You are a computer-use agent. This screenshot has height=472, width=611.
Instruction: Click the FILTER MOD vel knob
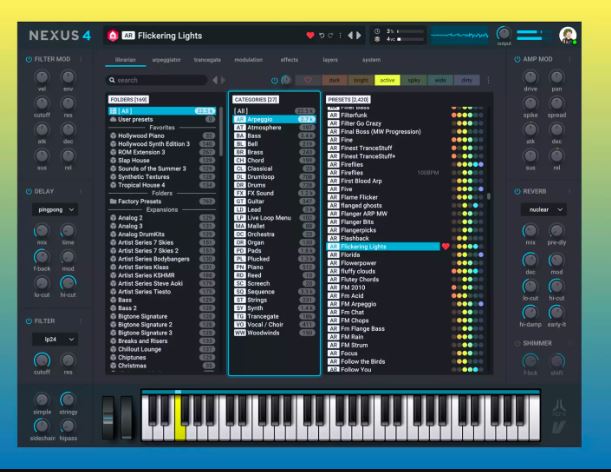click(x=42, y=77)
